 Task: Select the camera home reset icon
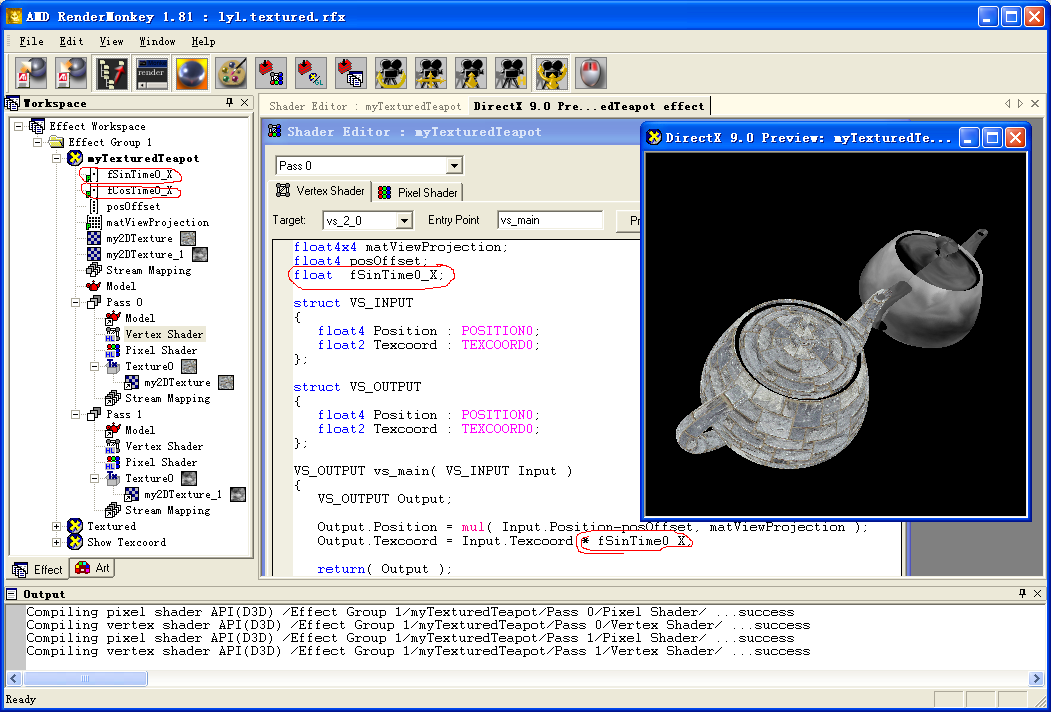[511, 73]
